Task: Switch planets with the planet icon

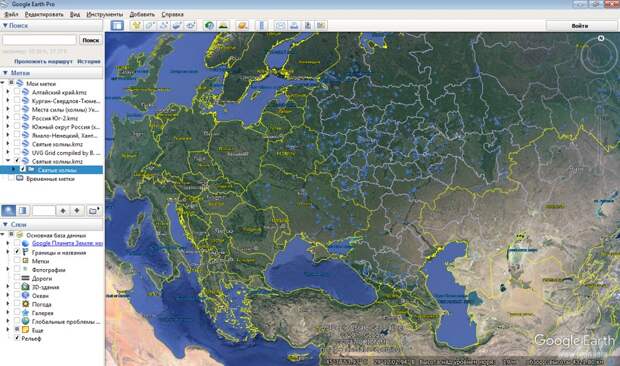Action: [242, 26]
